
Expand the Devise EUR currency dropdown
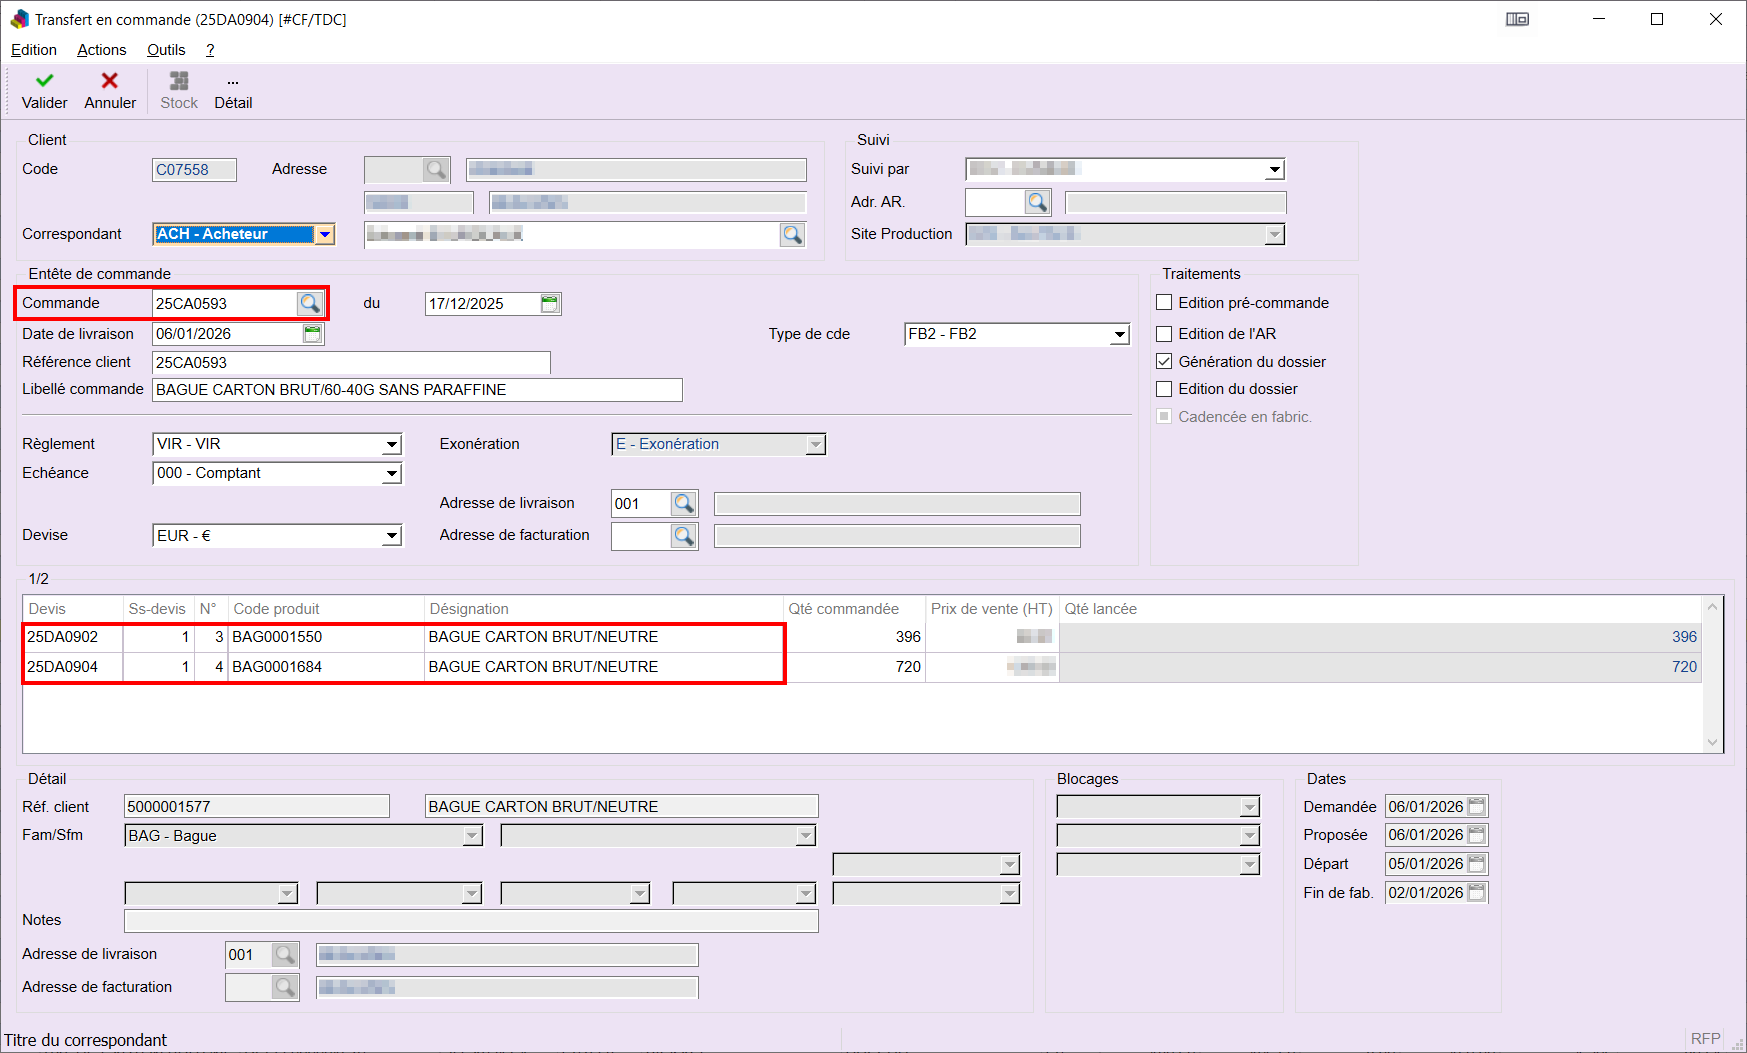[392, 536]
